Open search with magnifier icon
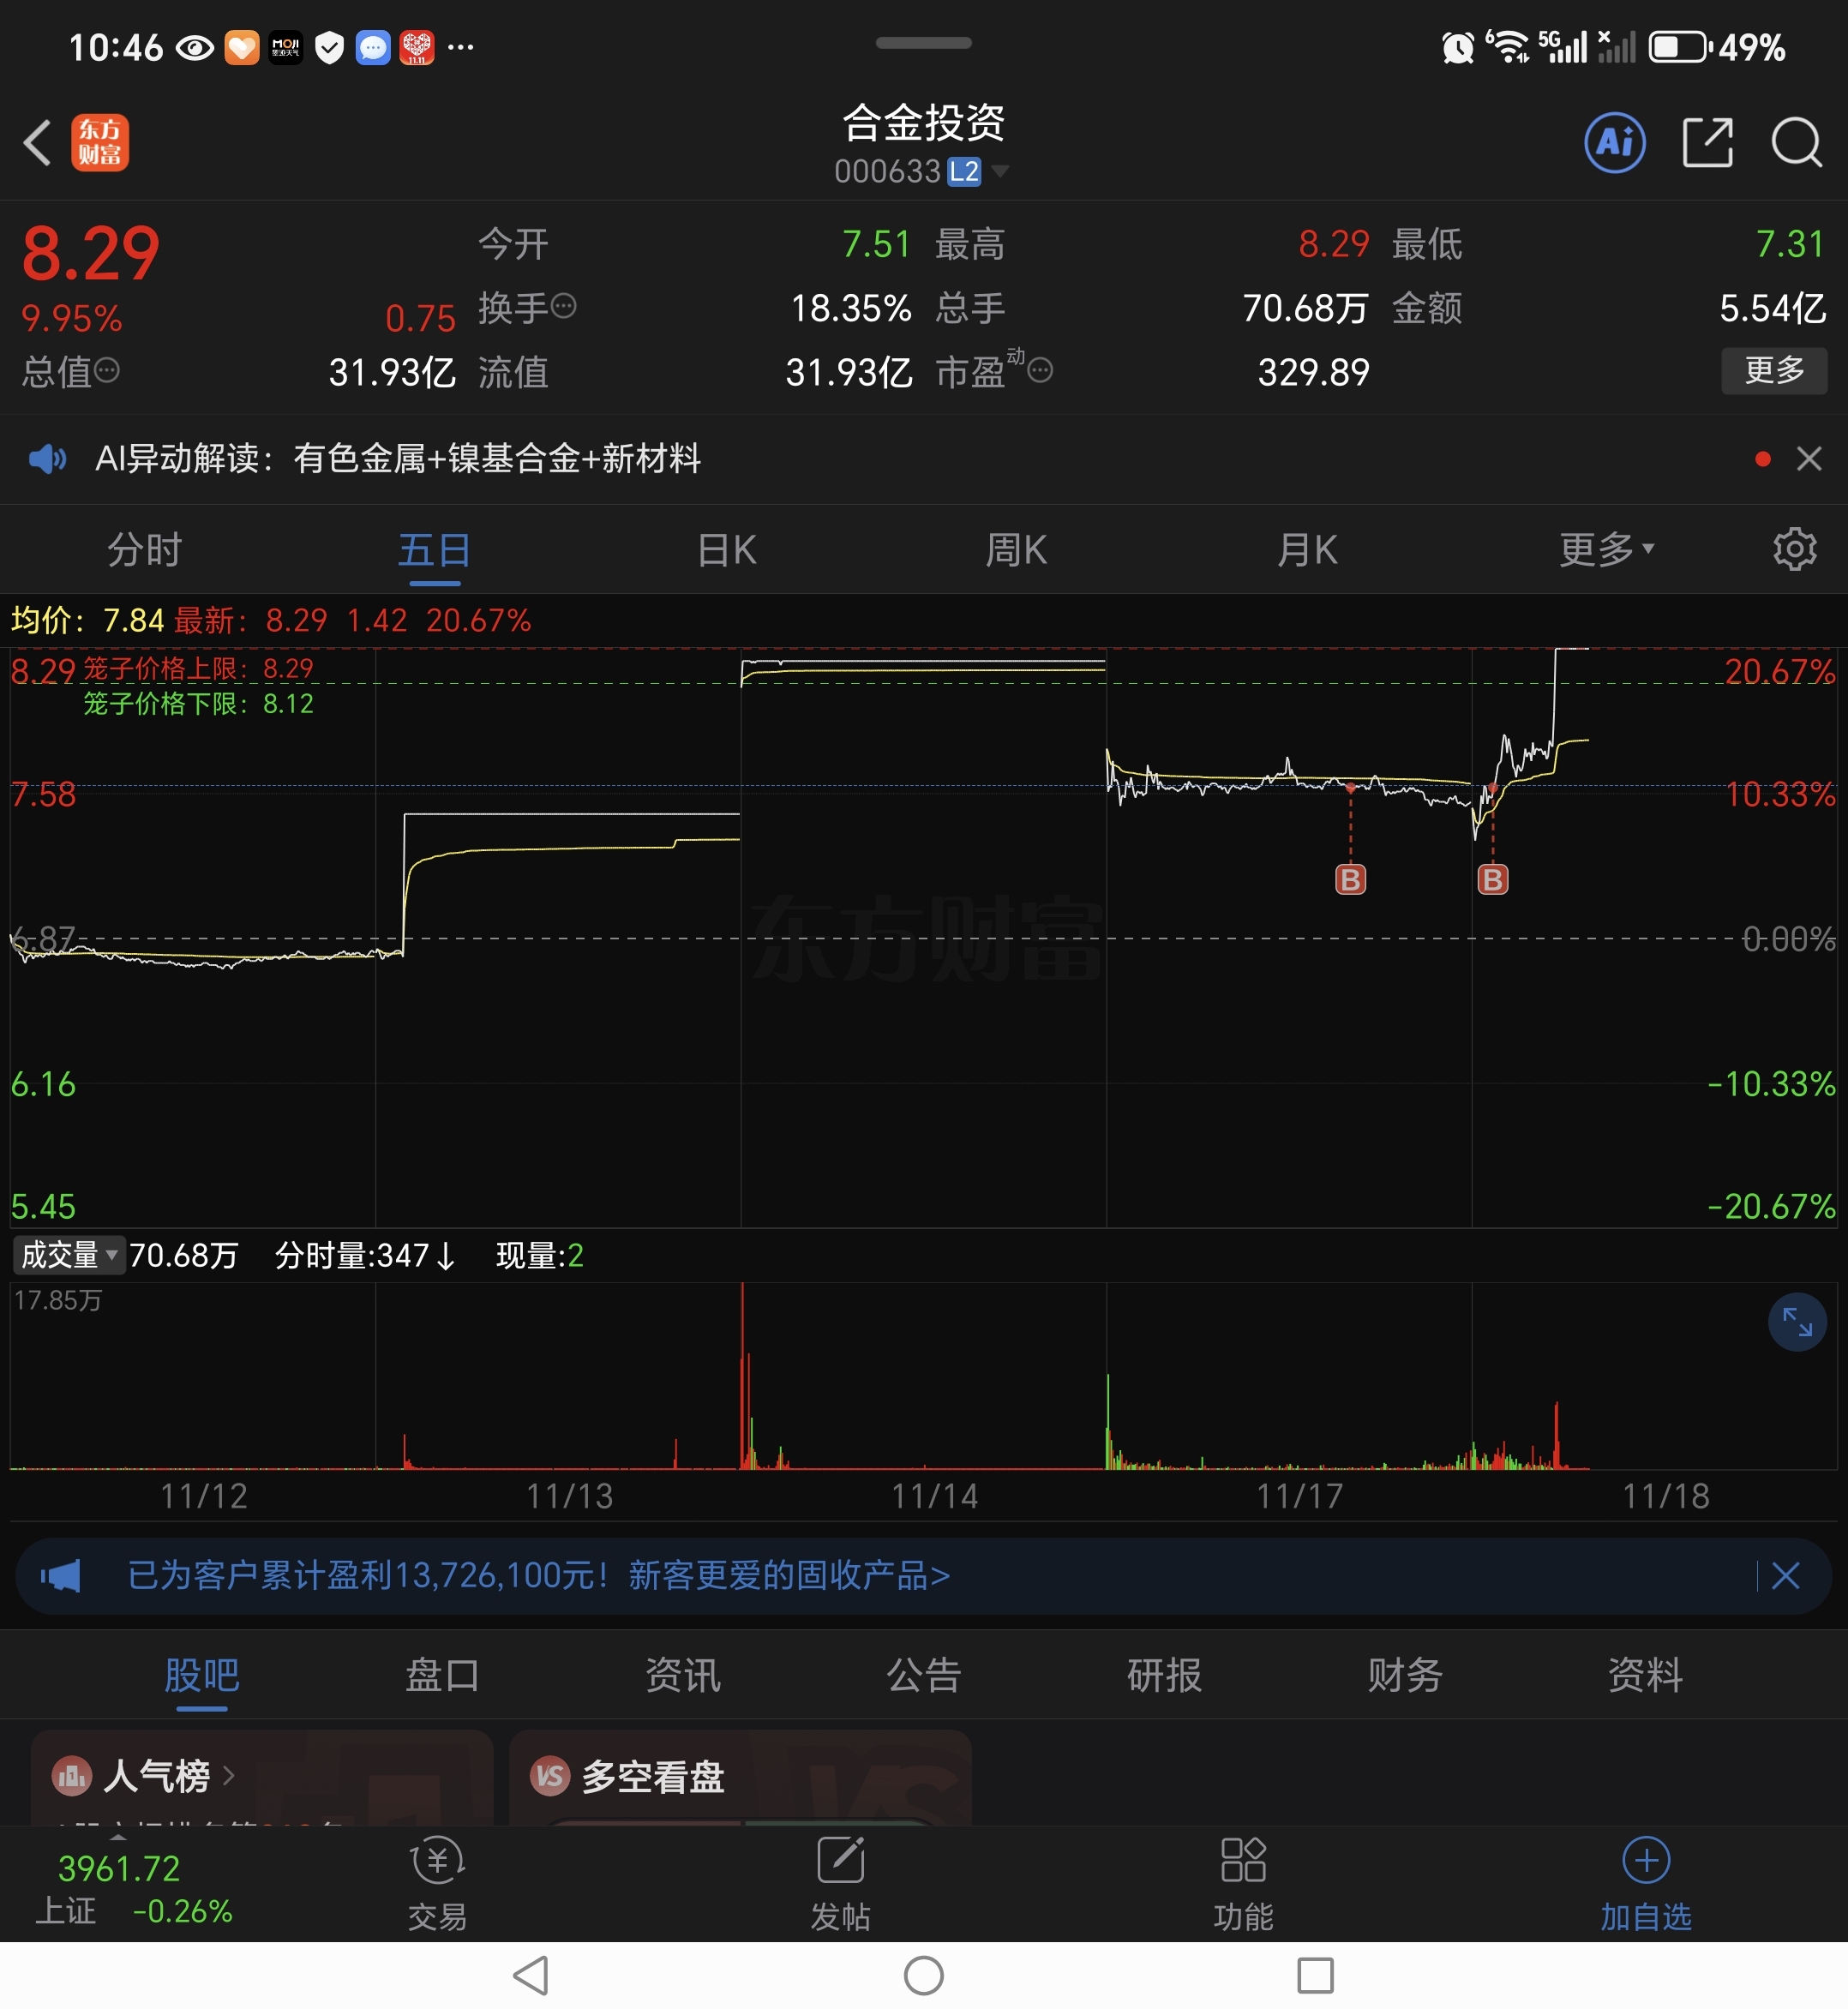Viewport: 1848px width, 2009px height. 1796,142
